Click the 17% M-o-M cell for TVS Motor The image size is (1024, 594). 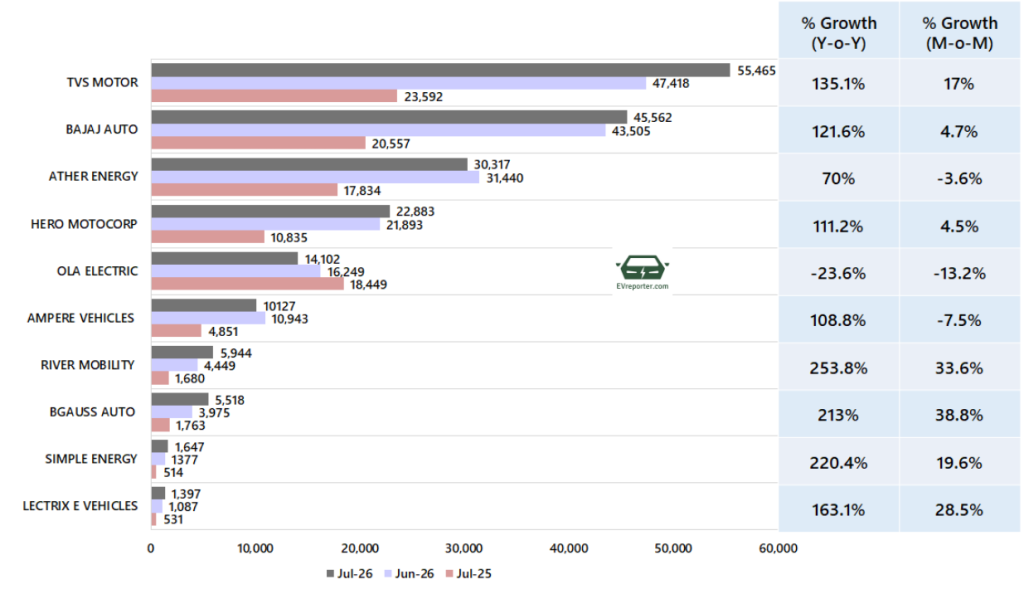(x=960, y=84)
